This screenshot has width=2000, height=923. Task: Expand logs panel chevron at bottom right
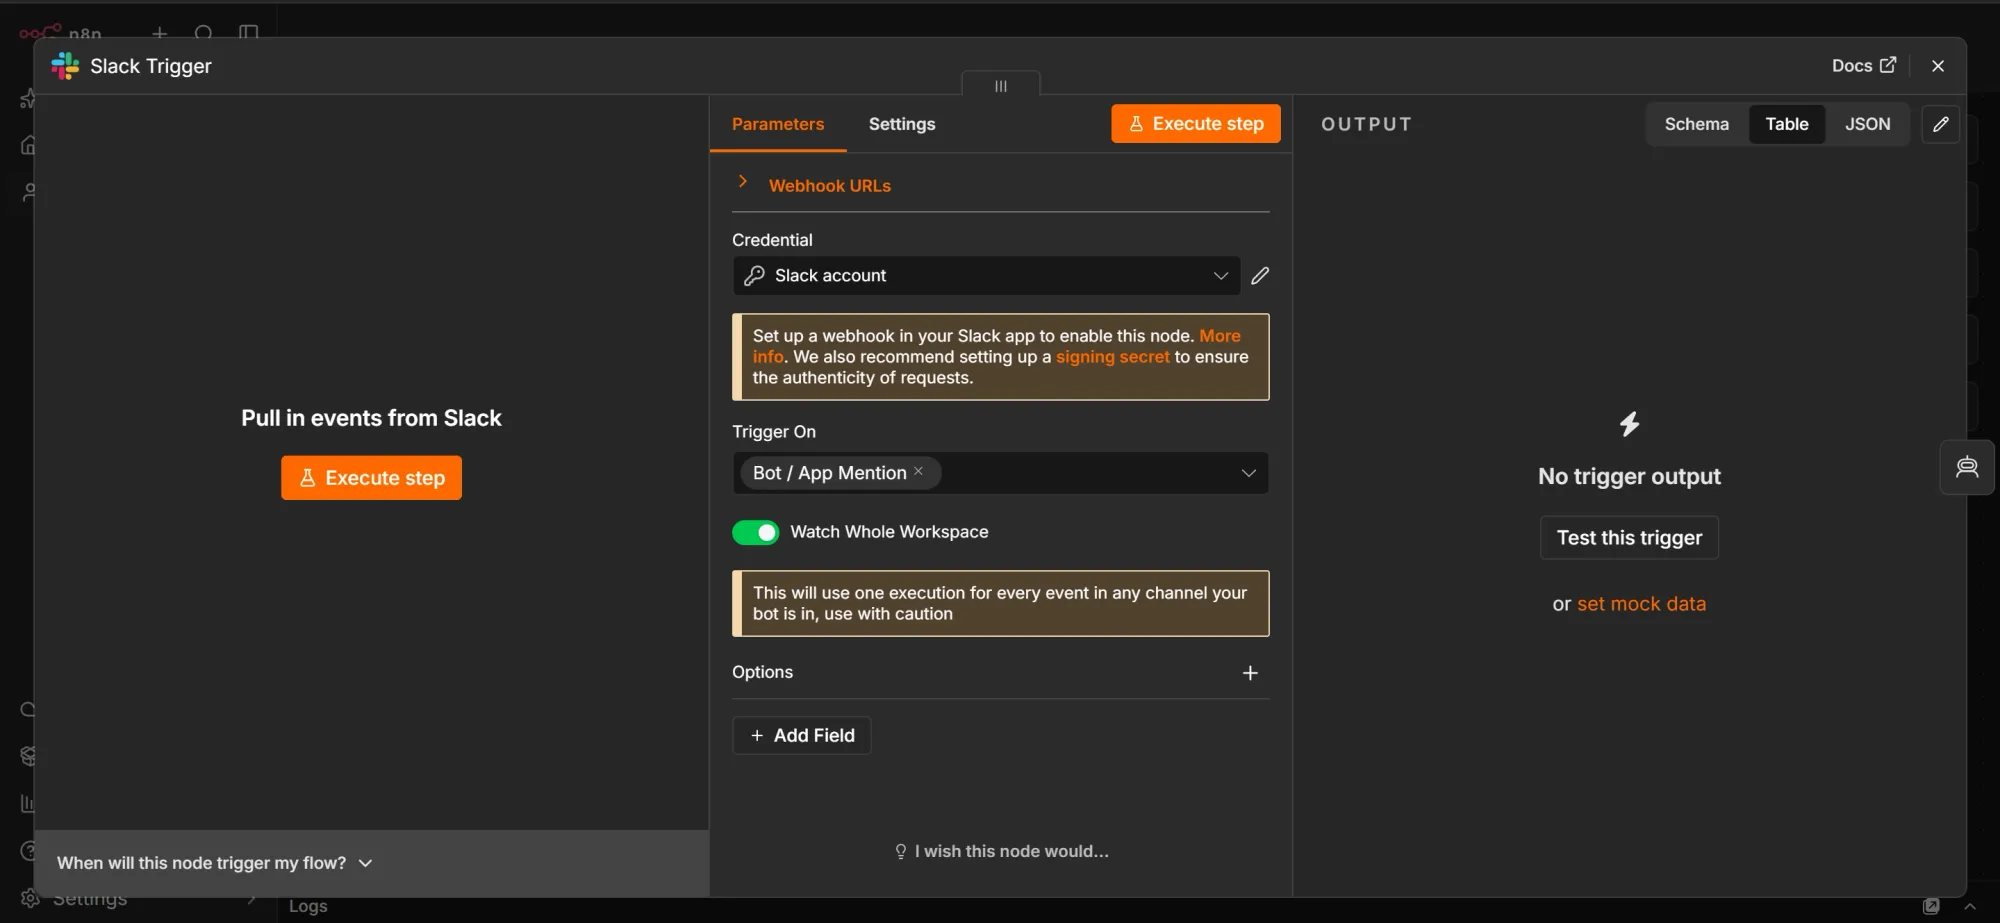pyautogui.click(x=1970, y=906)
